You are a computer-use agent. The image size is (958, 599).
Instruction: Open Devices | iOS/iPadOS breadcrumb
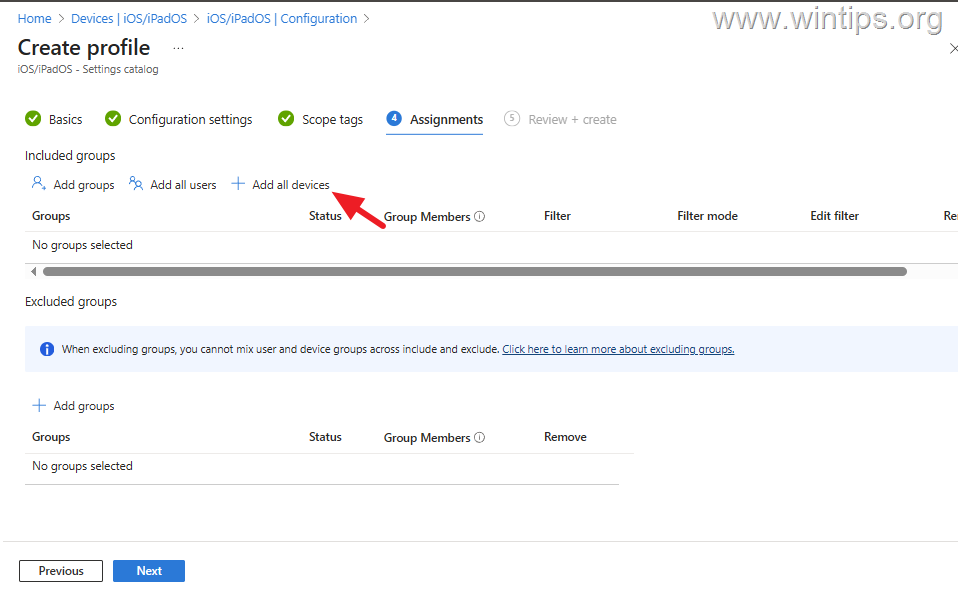point(129,18)
